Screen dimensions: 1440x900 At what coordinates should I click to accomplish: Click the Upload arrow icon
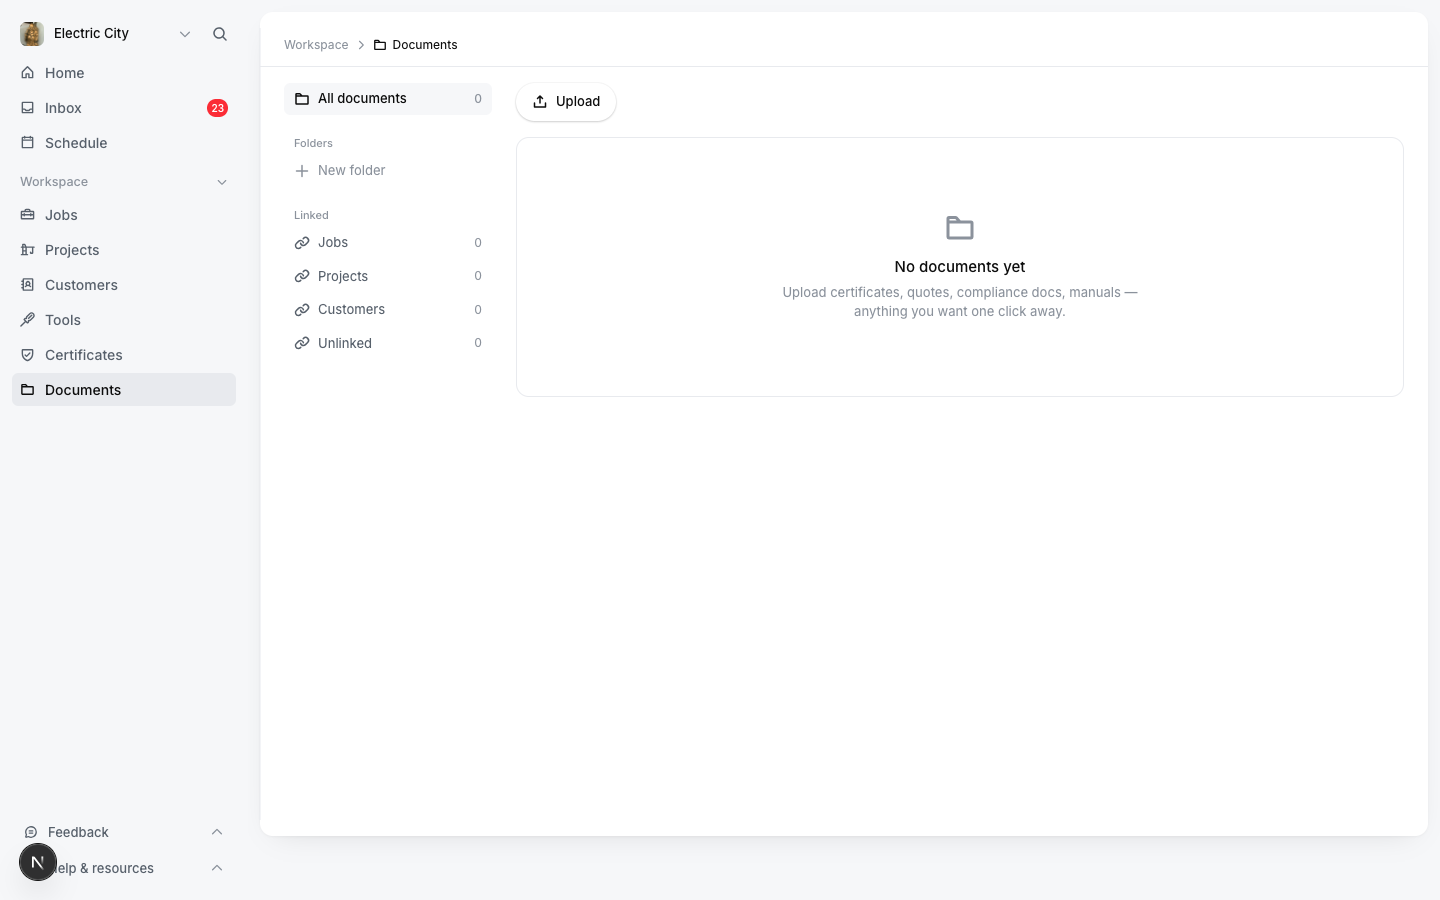(540, 102)
